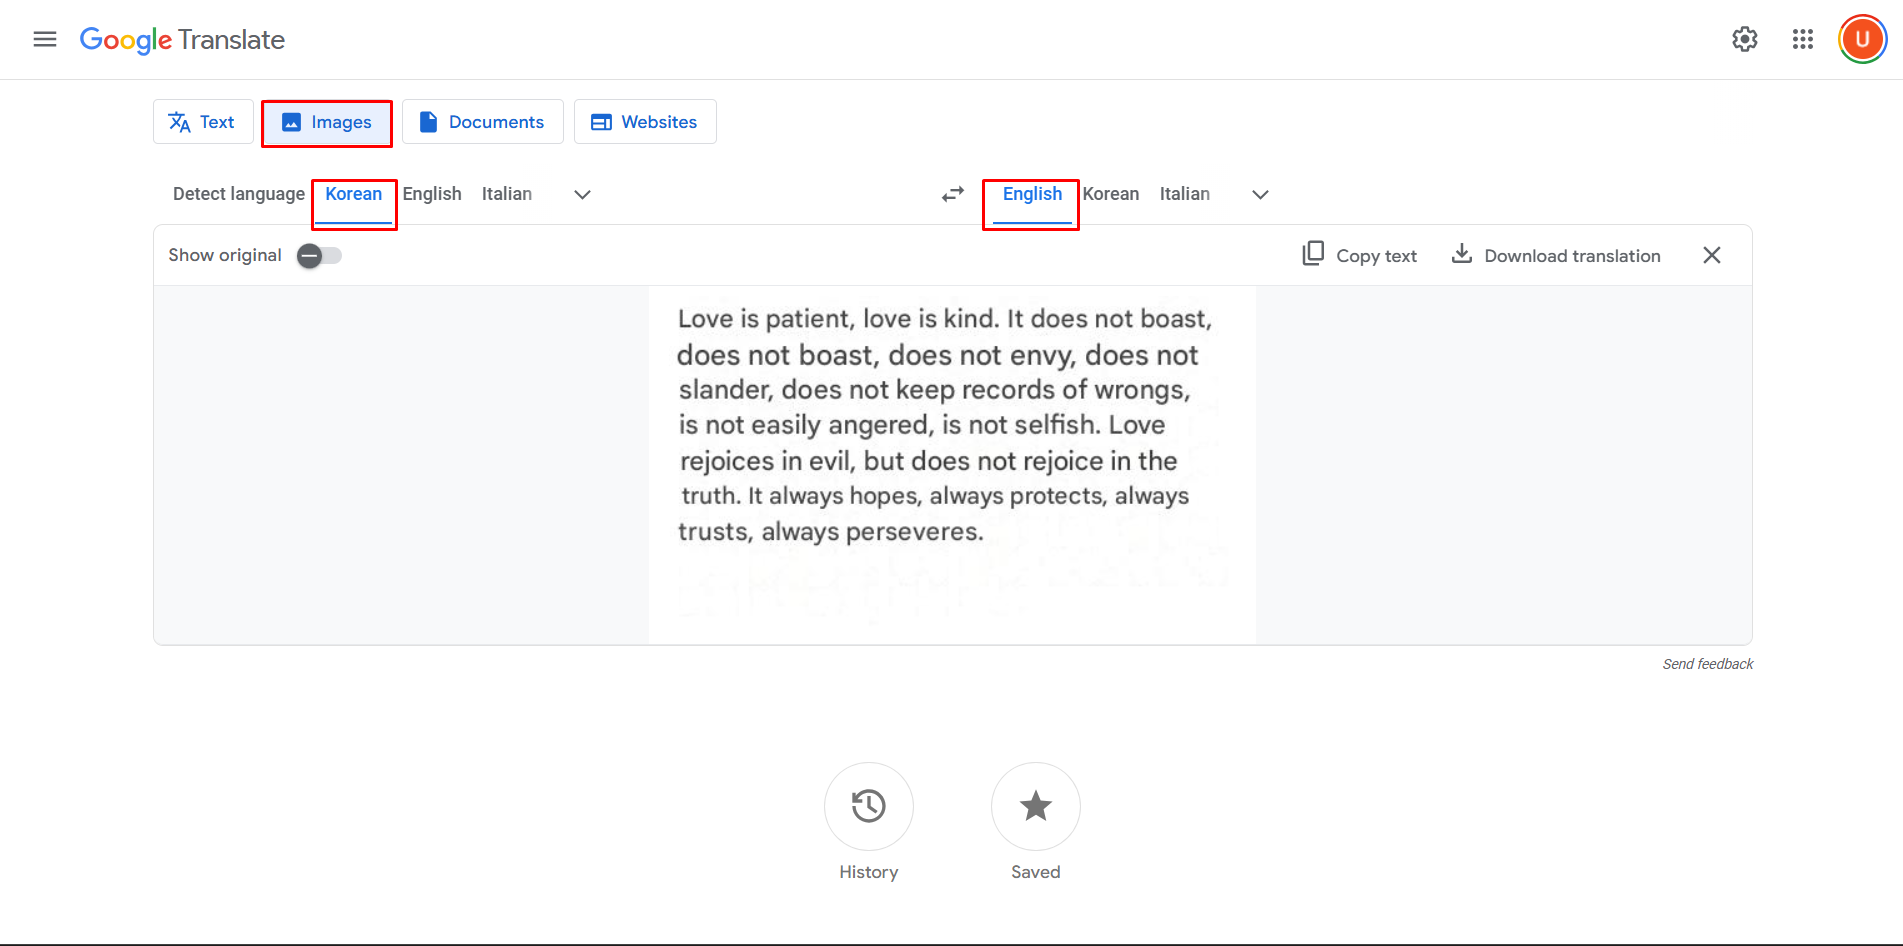Toggle Show original switch

pos(318,255)
